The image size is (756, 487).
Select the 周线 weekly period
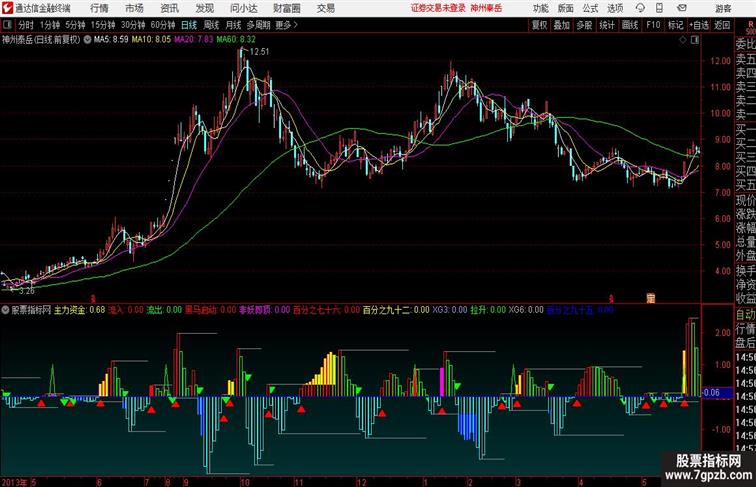click(x=211, y=25)
